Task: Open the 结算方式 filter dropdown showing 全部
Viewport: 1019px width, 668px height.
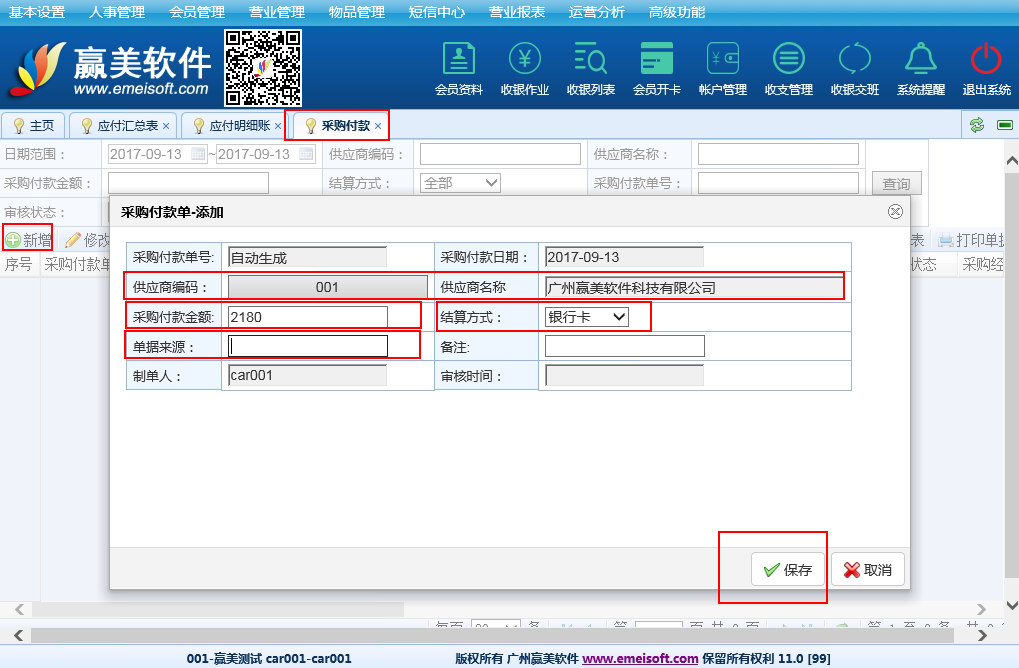Action: pos(461,183)
